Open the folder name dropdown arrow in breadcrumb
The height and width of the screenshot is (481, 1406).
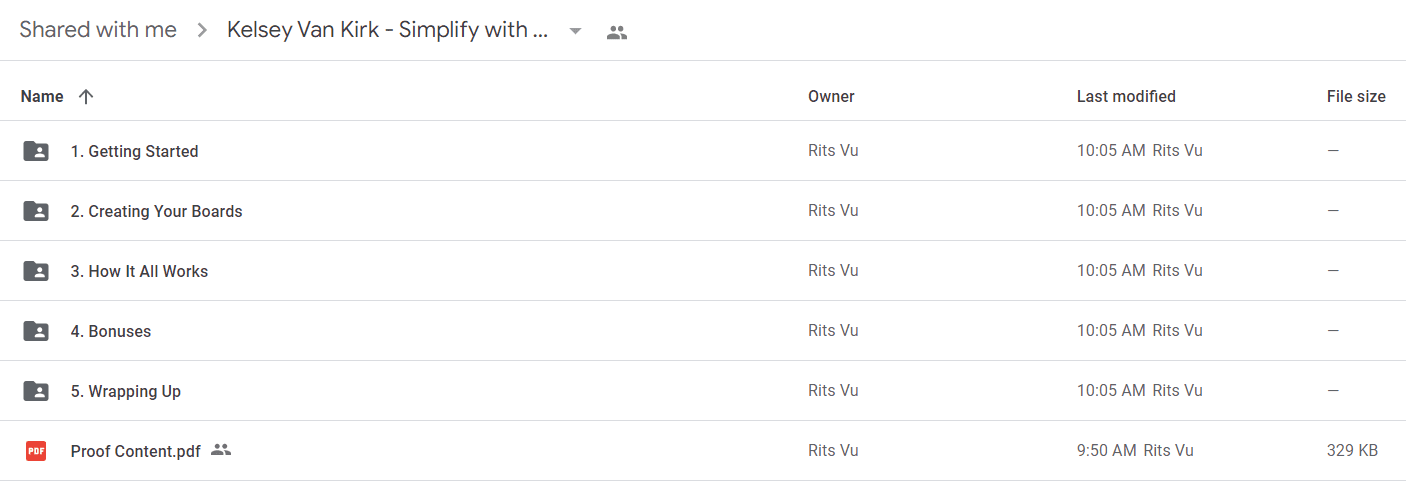pyautogui.click(x=575, y=31)
